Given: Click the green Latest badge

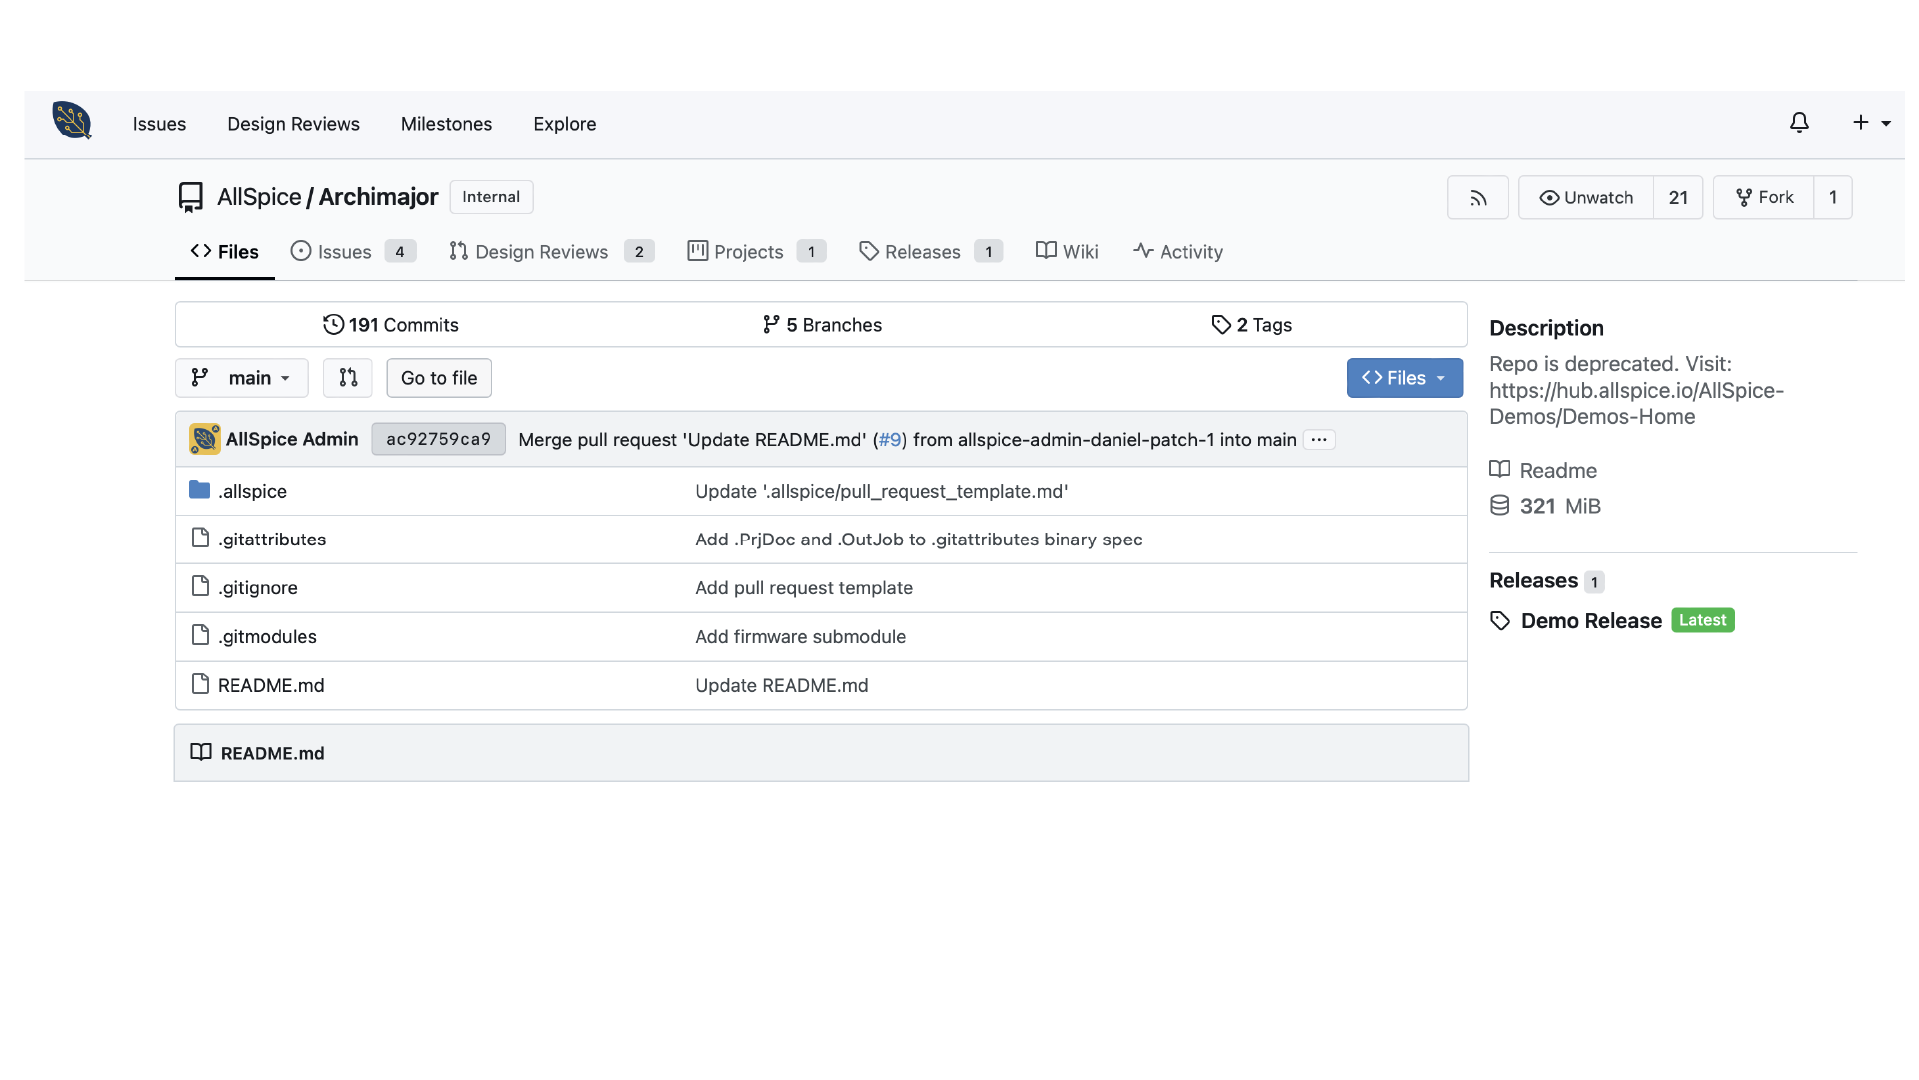Looking at the screenshot, I should (x=1703, y=620).
